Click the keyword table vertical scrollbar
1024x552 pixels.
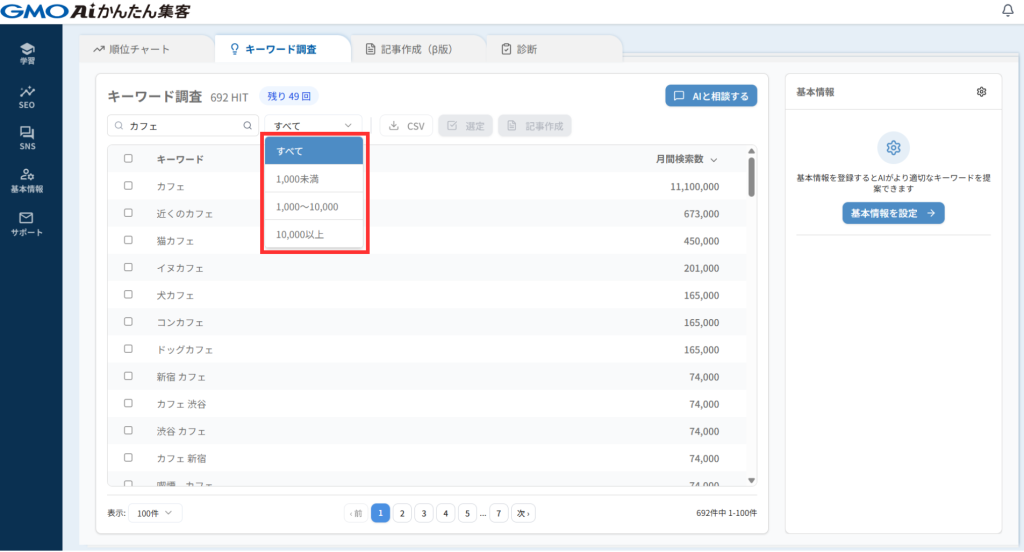point(751,177)
